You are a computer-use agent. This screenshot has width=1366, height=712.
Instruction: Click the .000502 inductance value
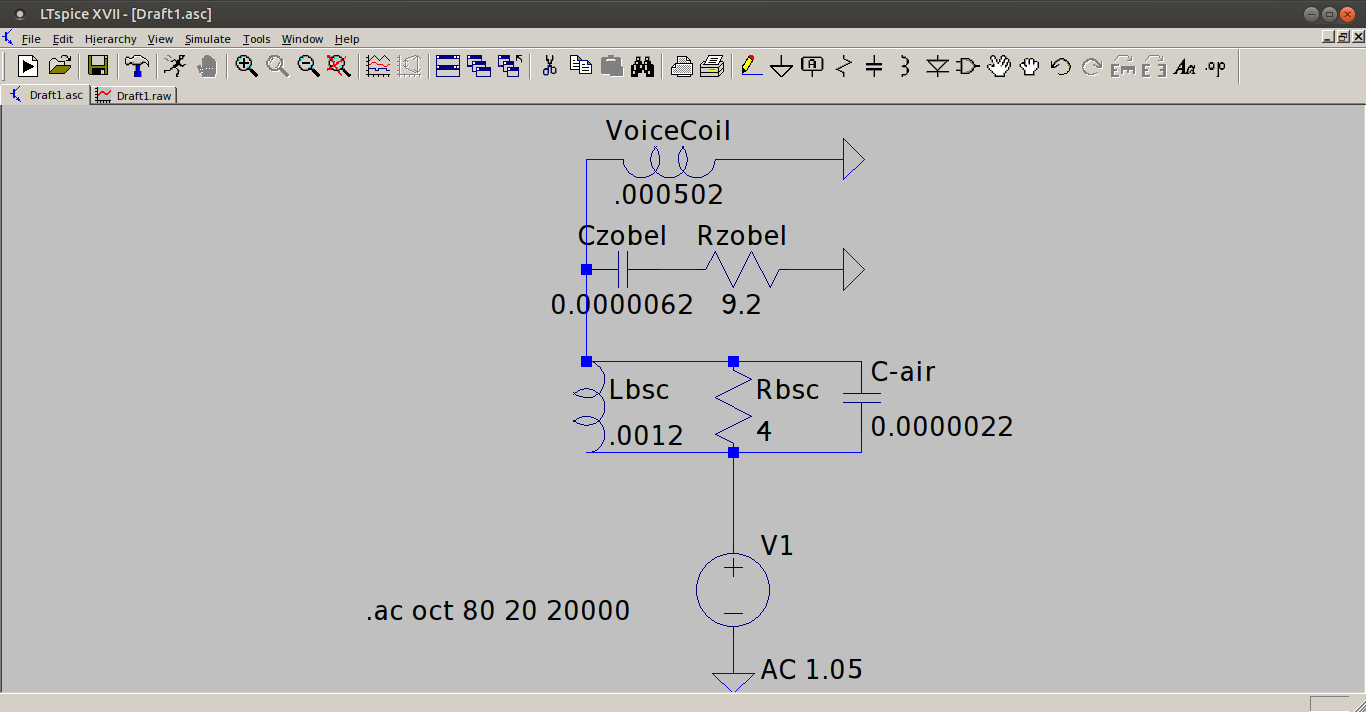[x=668, y=194]
